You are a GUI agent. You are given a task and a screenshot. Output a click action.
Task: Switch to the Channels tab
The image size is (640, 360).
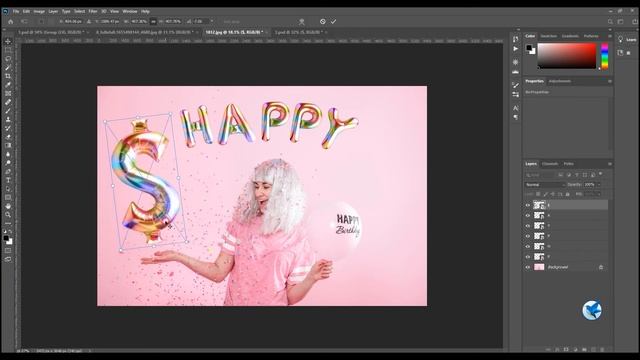click(x=550, y=164)
